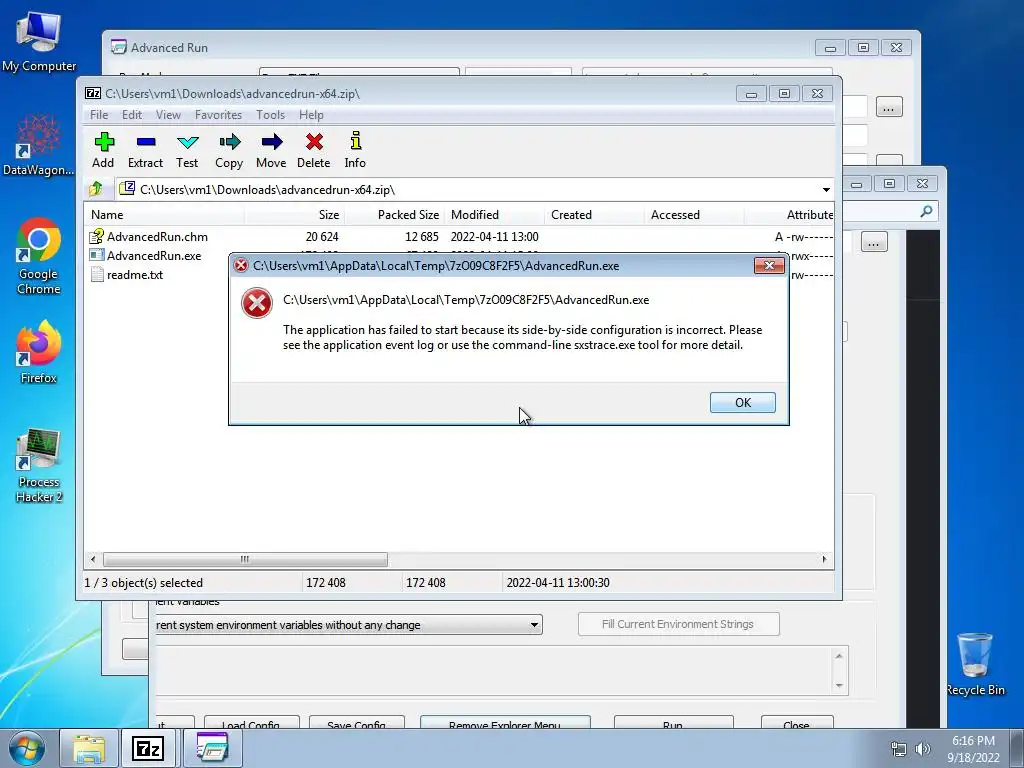This screenshot has width=1024, height=768.
Task: Click the Run button in Advanced Run
Action: (673, 724)
